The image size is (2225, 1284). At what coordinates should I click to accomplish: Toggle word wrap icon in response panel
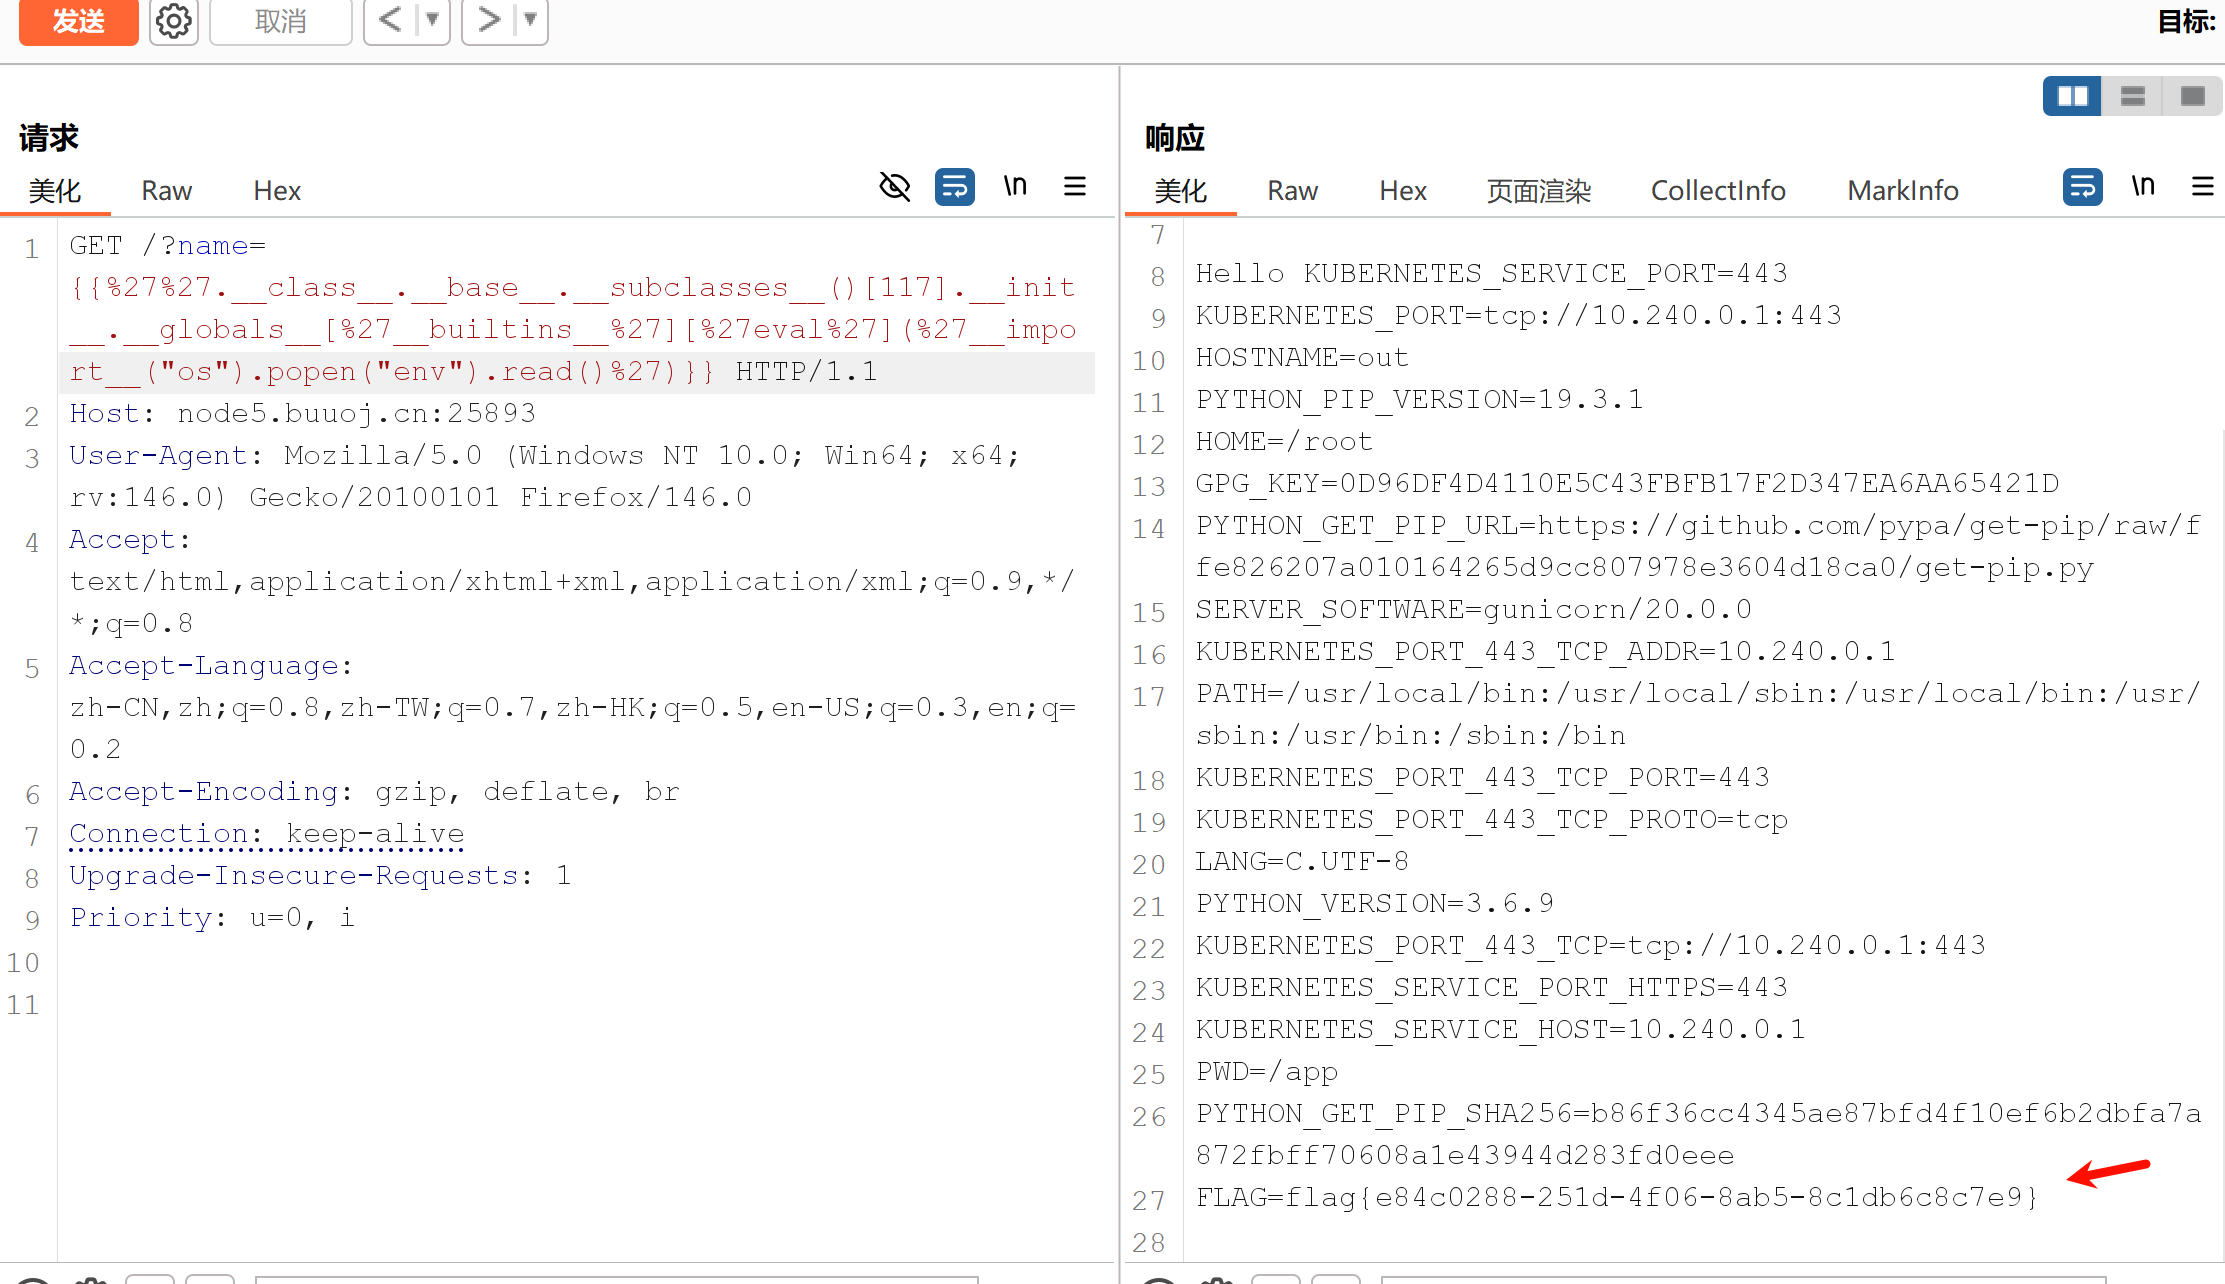(x=2082, y=187)
